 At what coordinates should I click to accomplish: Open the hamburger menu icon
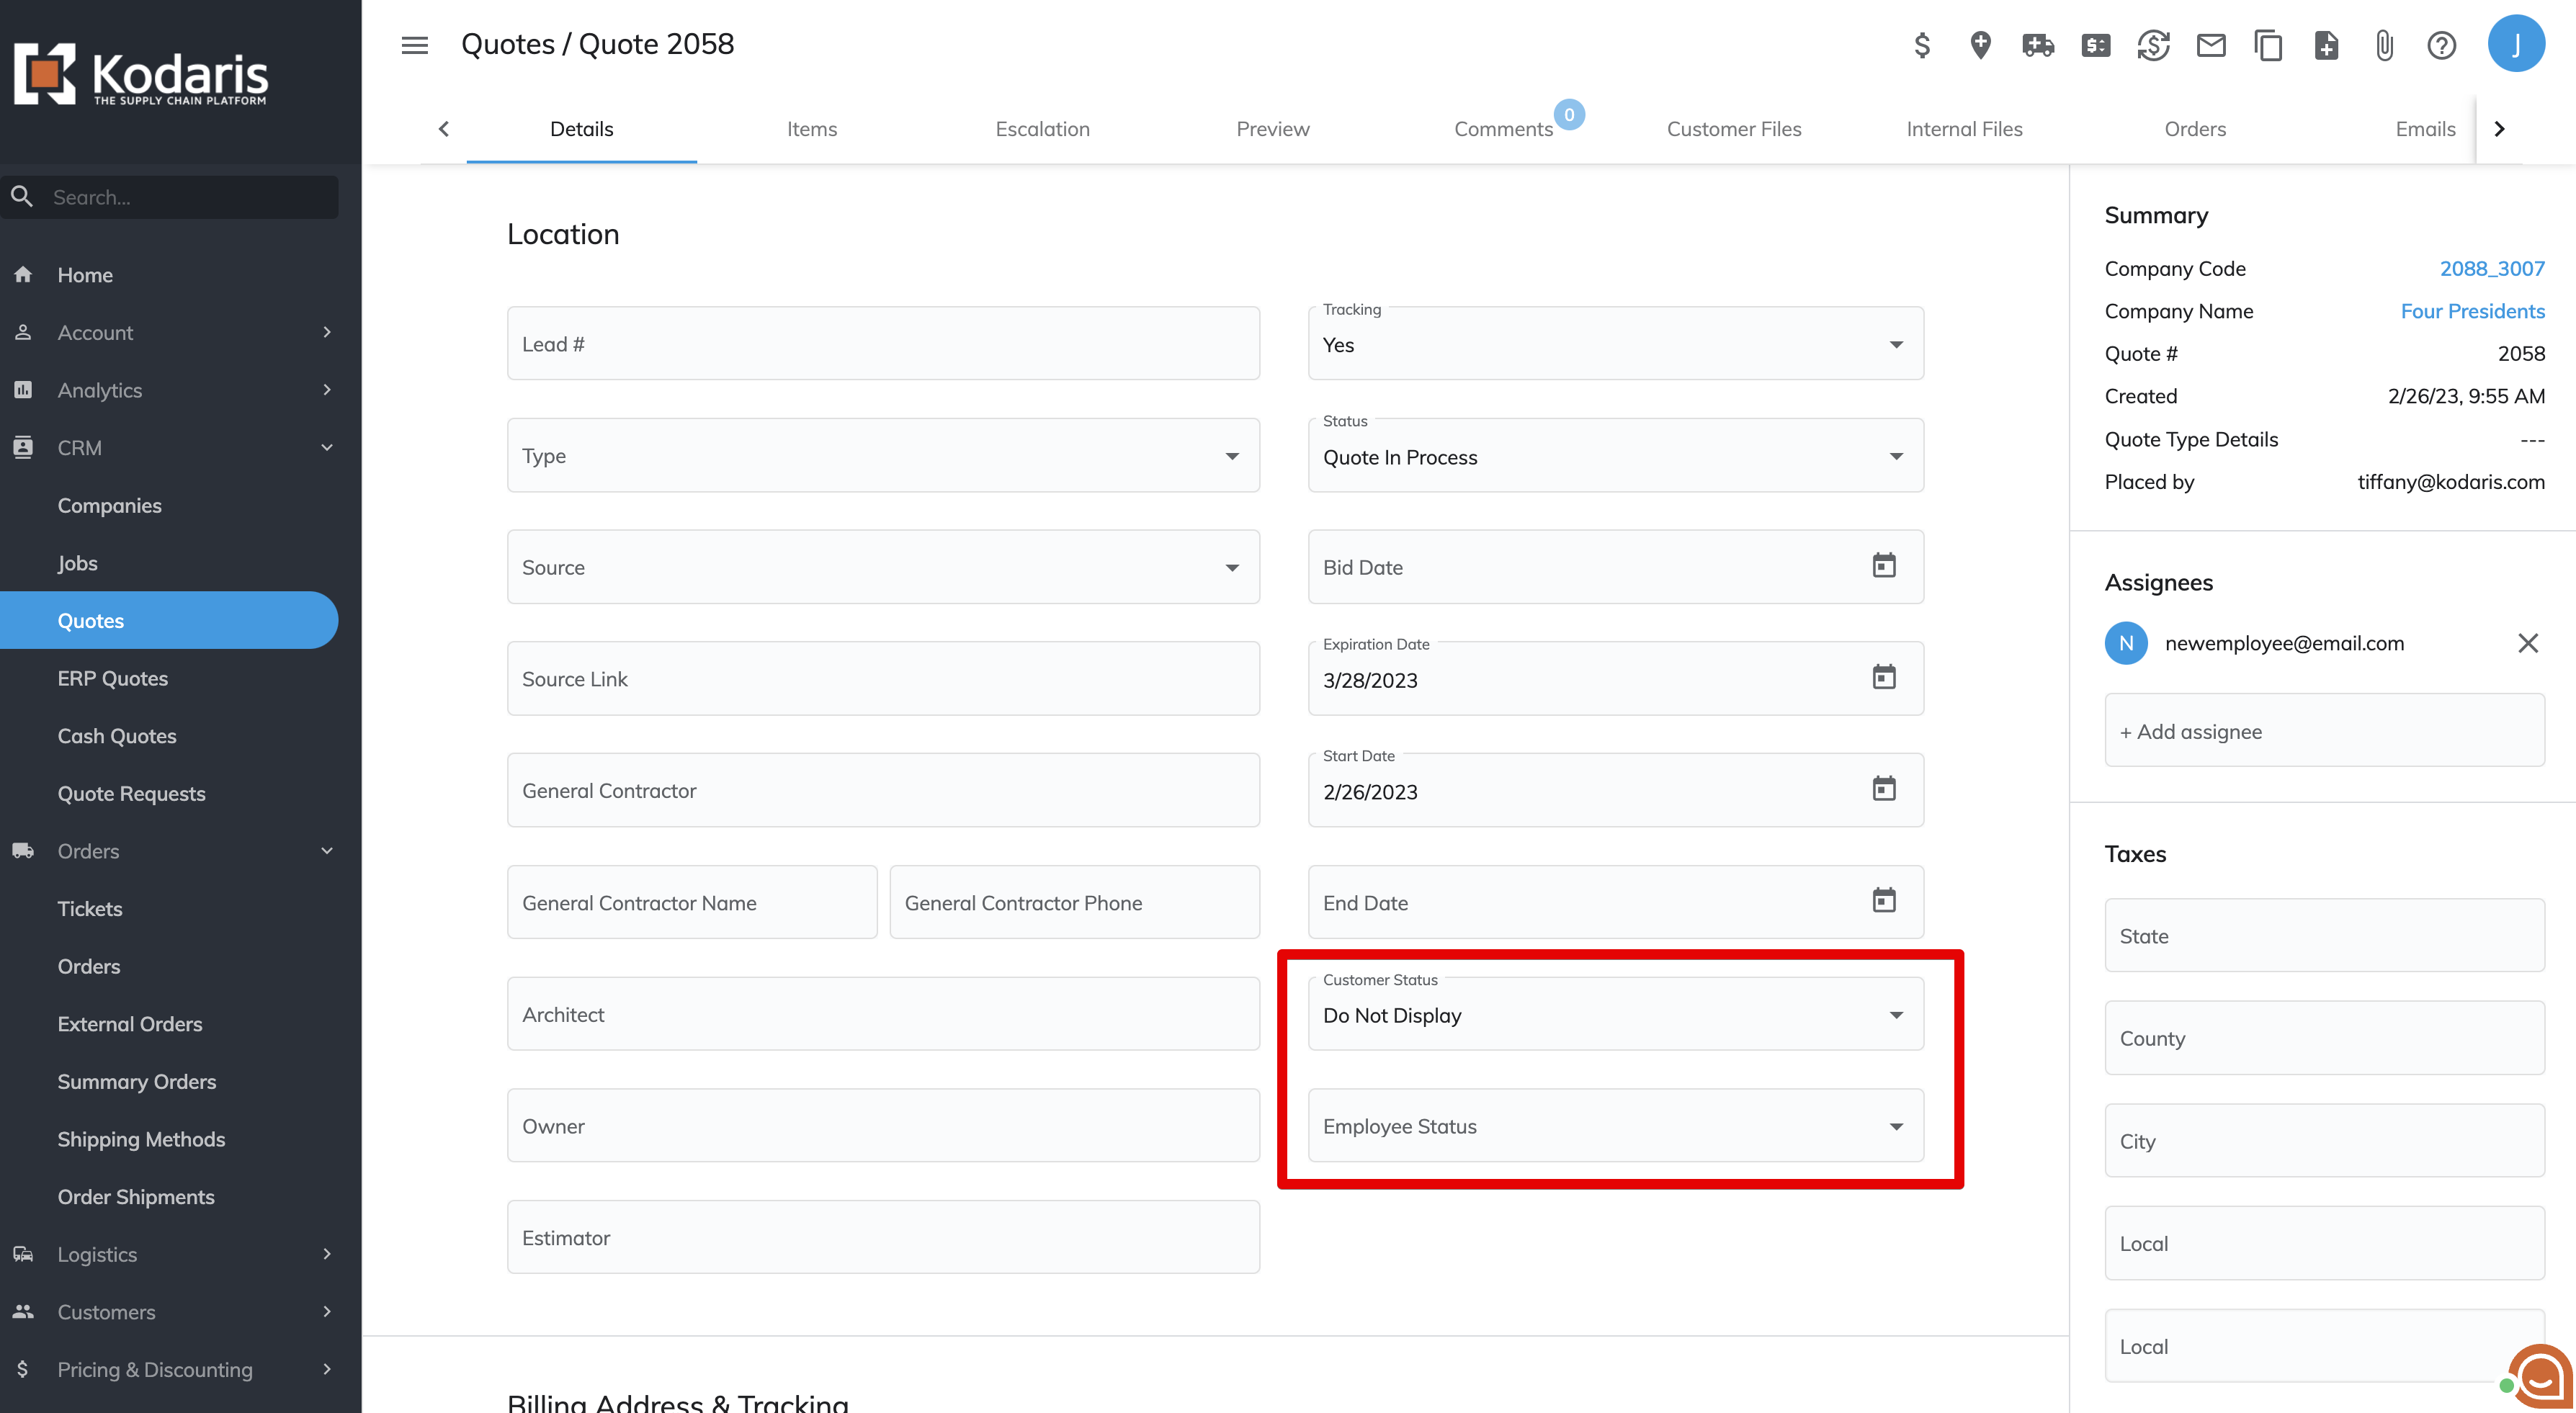coord(415,45)
